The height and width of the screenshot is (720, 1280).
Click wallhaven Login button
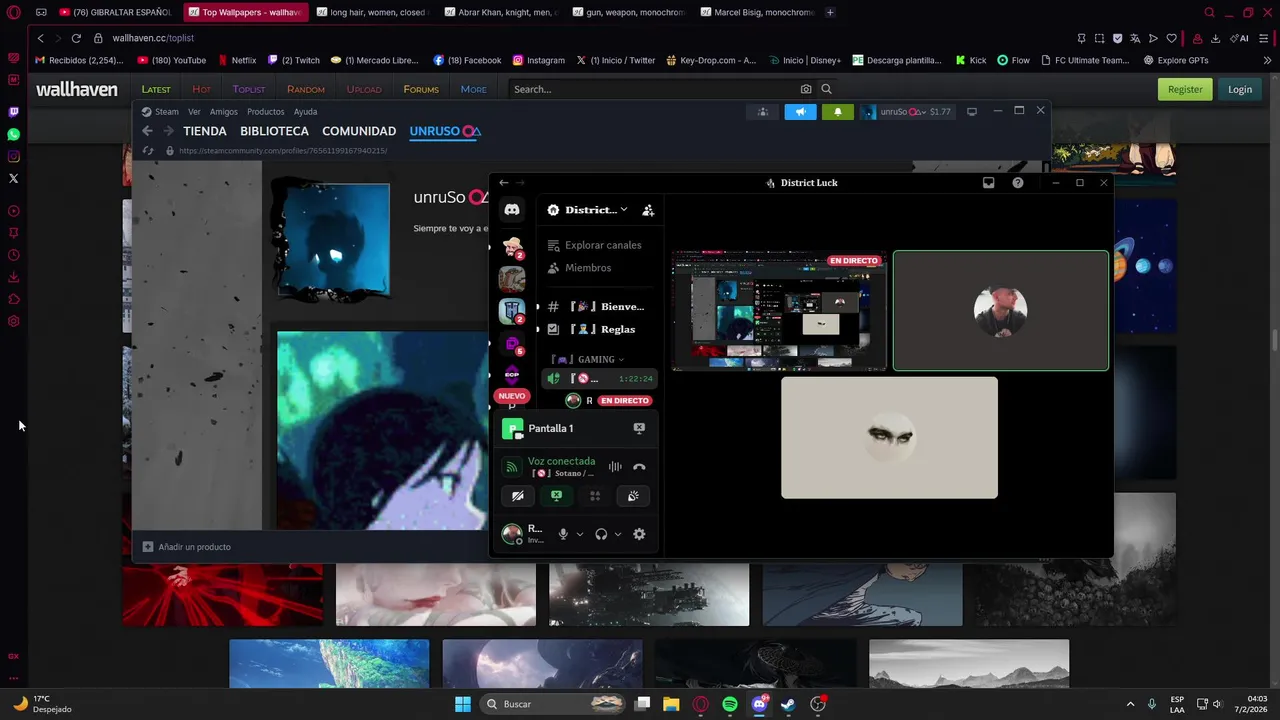[x=1240, y=89]
